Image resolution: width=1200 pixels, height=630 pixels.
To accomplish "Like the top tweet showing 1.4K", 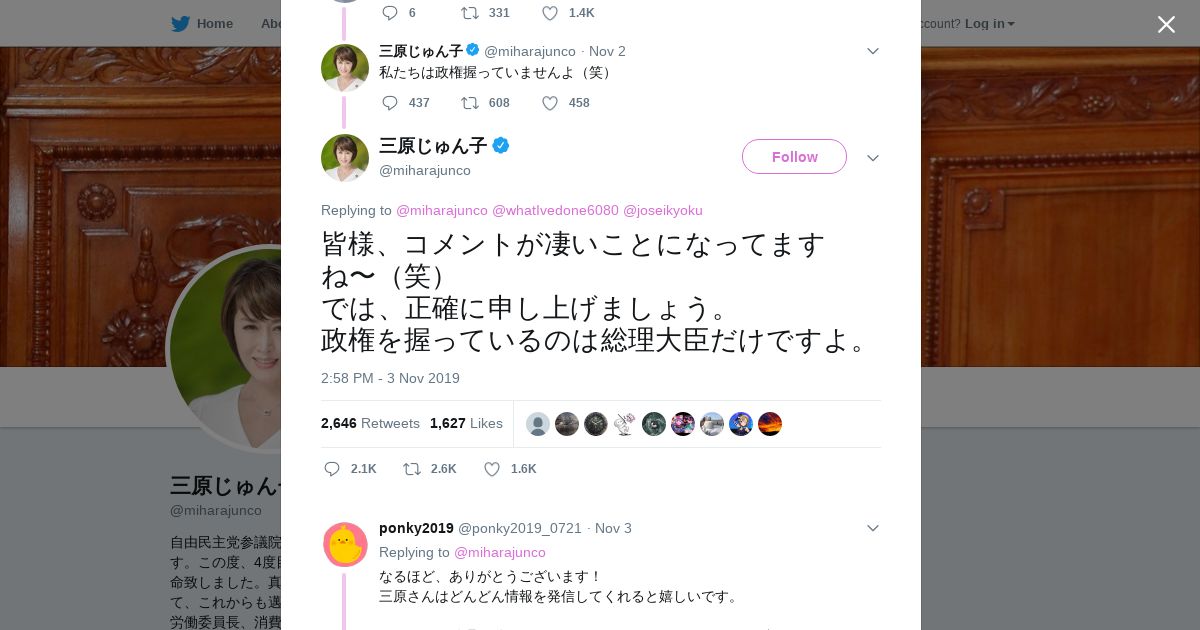I will pyautogui.click(x=550, y=13).
